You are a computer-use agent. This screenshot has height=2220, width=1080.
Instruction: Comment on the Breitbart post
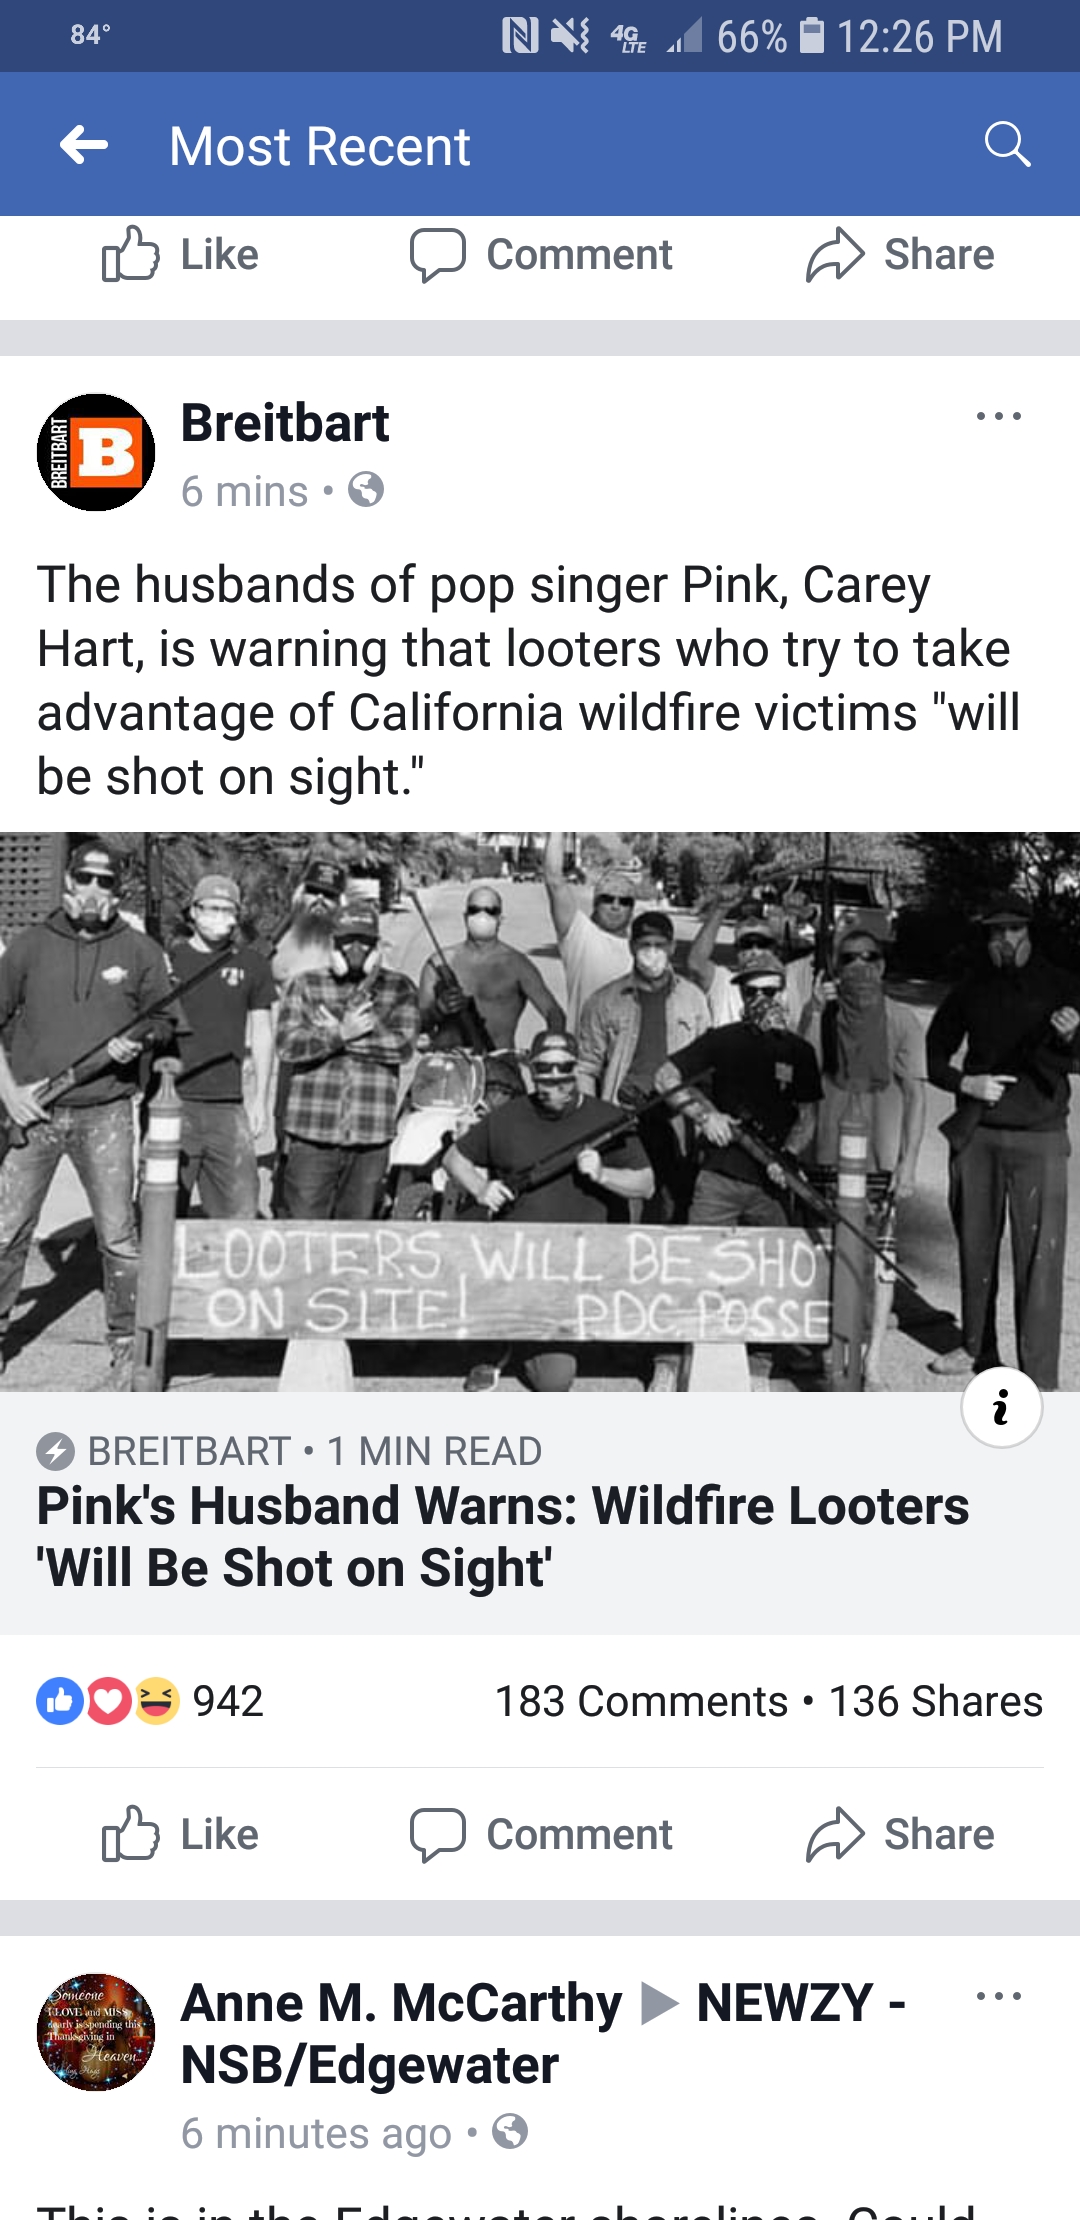coord(541,1834)
